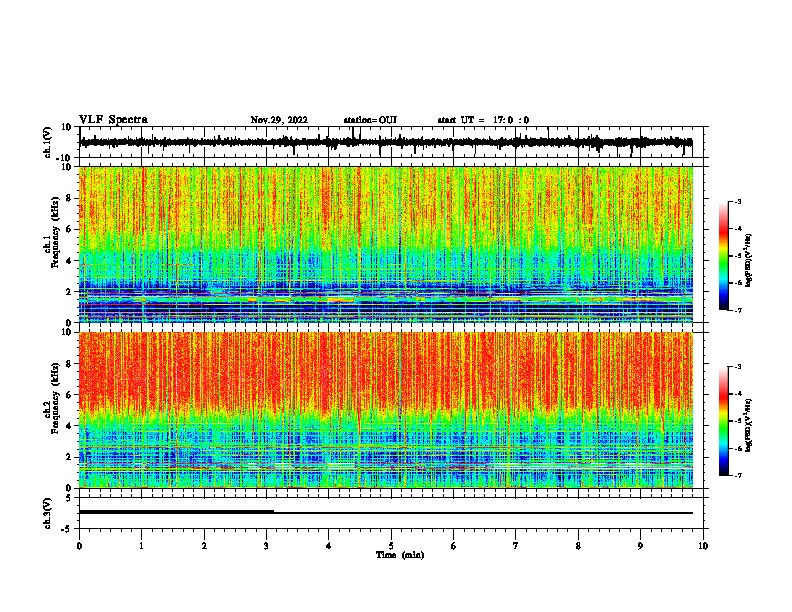Click the 6 kHz tick label on ch.1

coord(69,230)
